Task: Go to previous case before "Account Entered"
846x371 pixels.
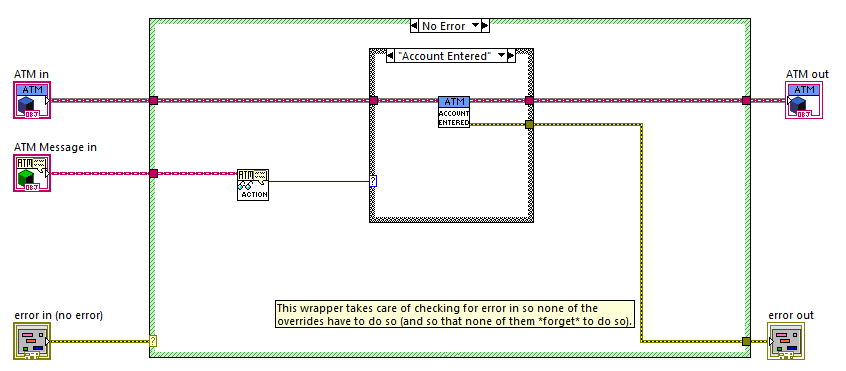Action: click(391, 56)
